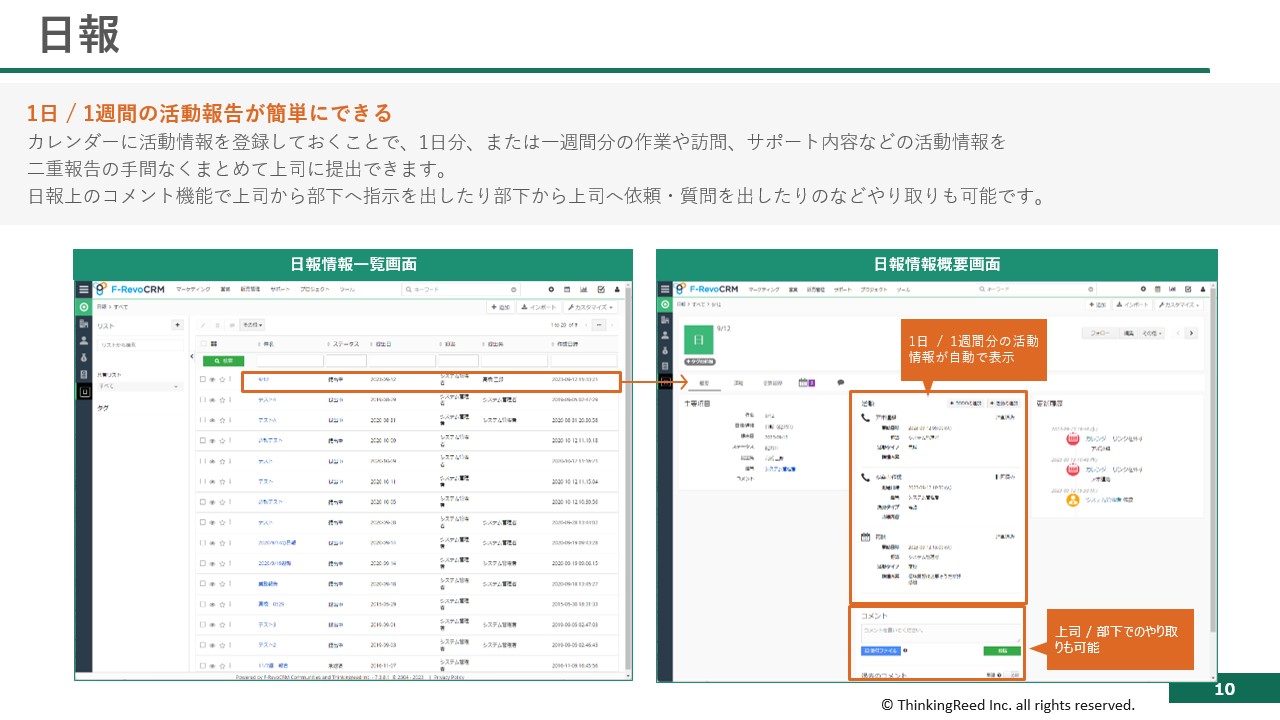The width and height of the screenshot is (1280, 720).
Task: Click インポート button in list screen
Action: pos(539,307)
